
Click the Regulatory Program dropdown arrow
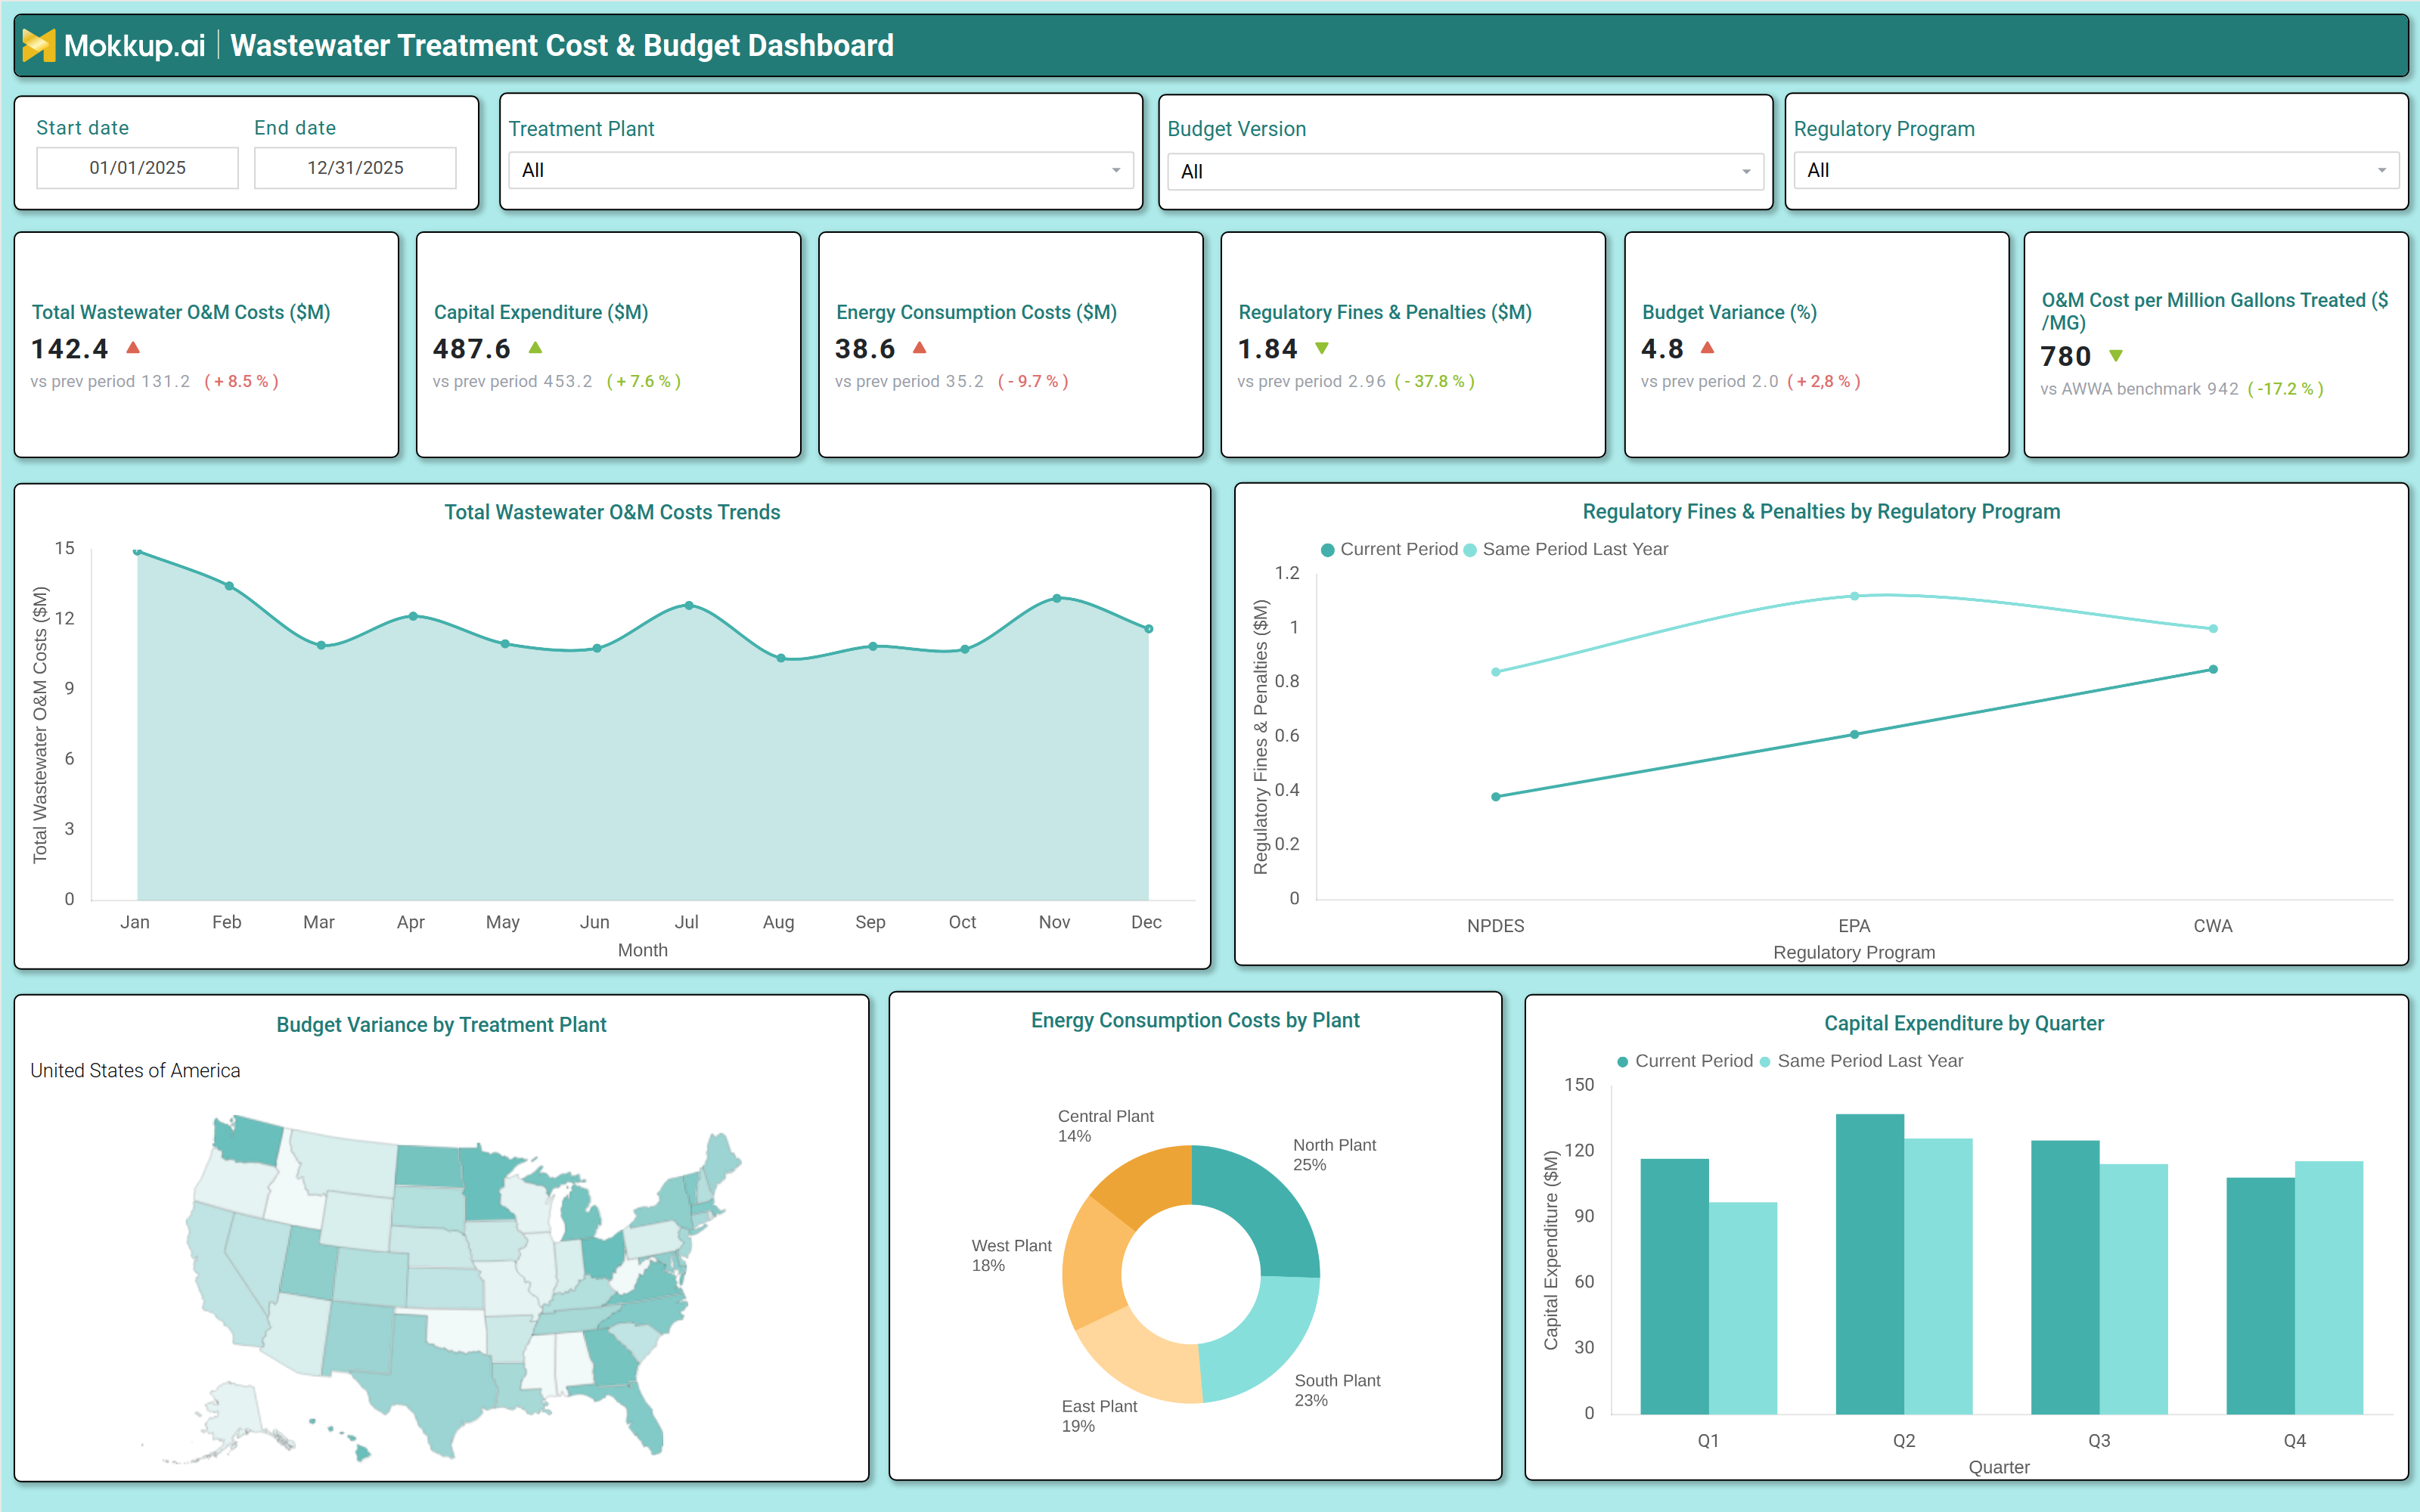[2382, 171]
